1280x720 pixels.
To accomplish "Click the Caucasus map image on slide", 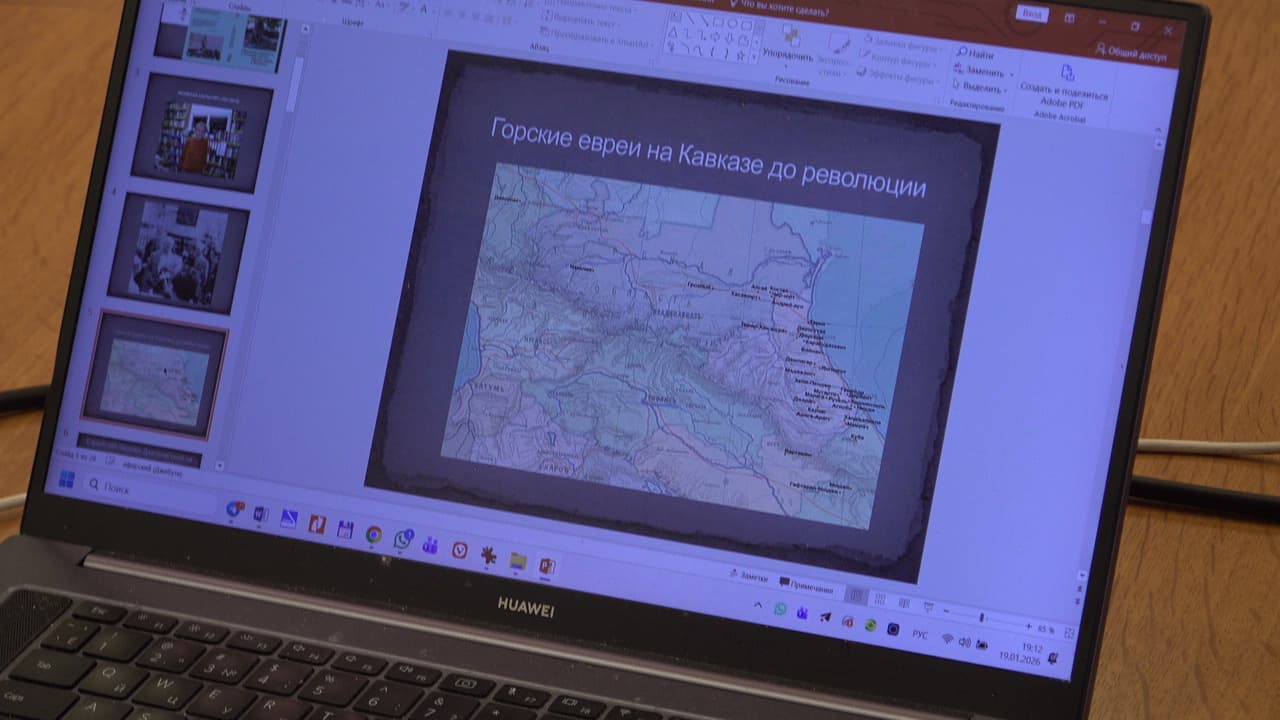I will pyautogui.click(x=683, y=348).
